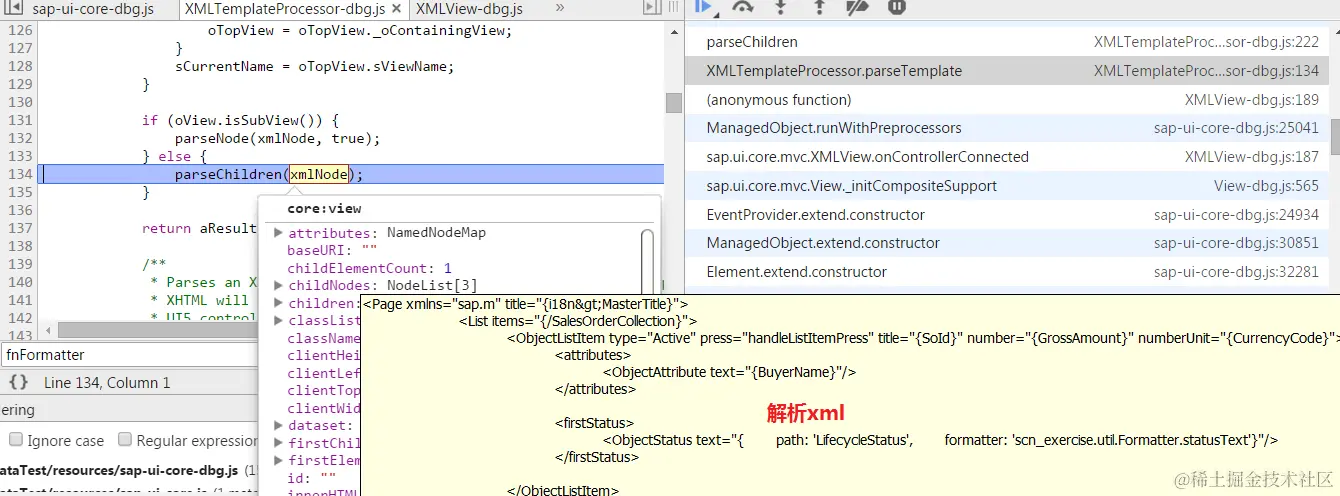Step out of current function
This screenshot has height=496, width=1340.
click(819, 7)
